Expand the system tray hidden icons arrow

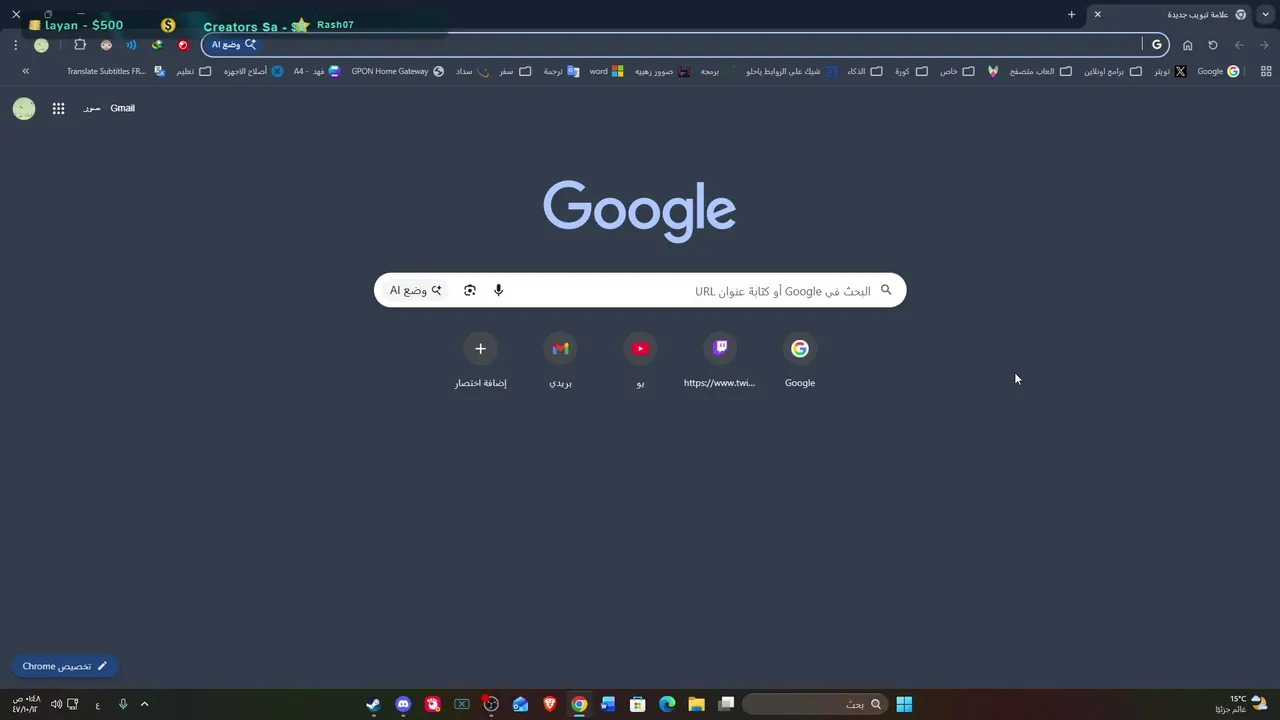[144, 704]
